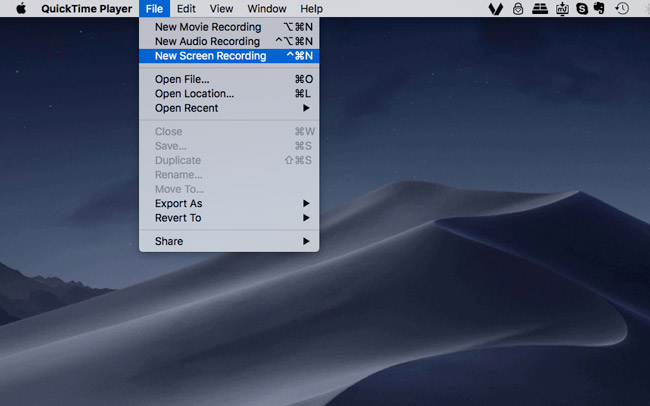
Task: Open the Edit menu
Action: pos(186,9)
